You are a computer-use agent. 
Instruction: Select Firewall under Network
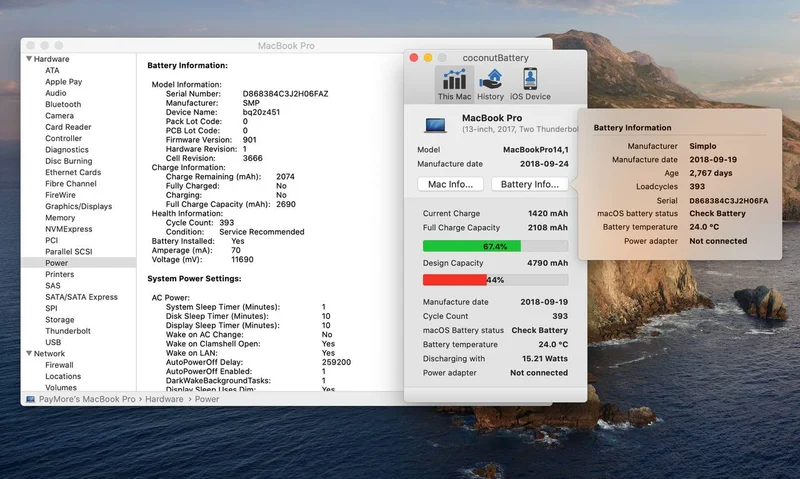coord(59,365)
